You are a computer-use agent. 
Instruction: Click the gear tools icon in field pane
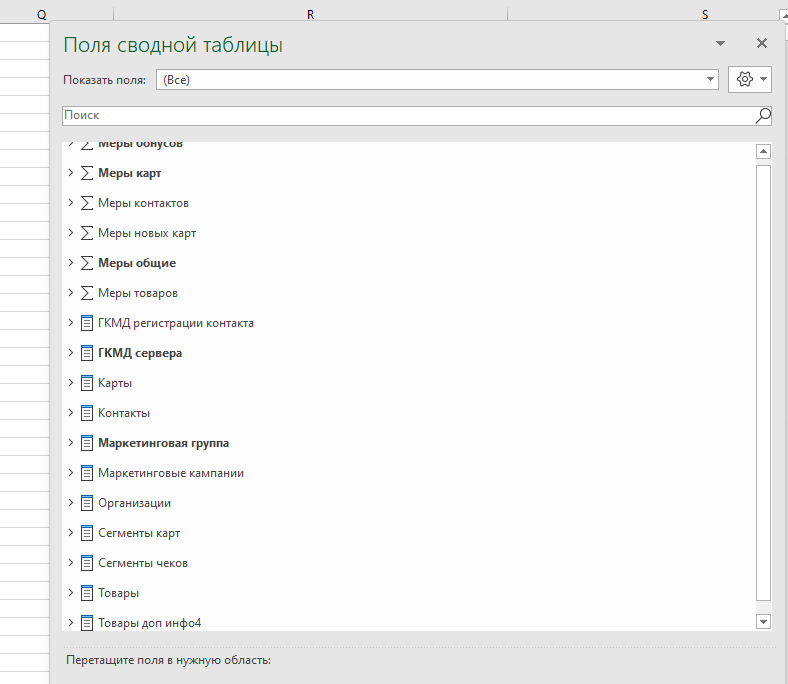click(744, 80)
